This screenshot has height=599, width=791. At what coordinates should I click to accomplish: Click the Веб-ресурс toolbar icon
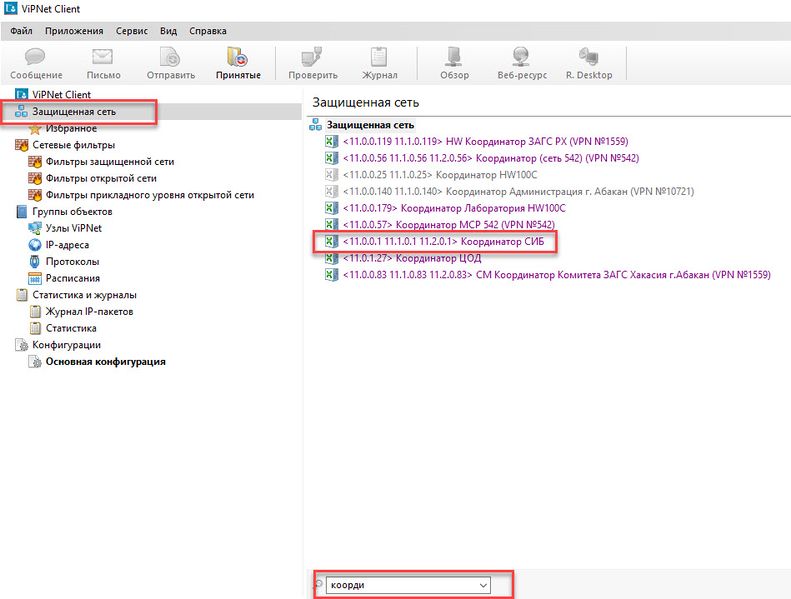(x=521, y=57)
